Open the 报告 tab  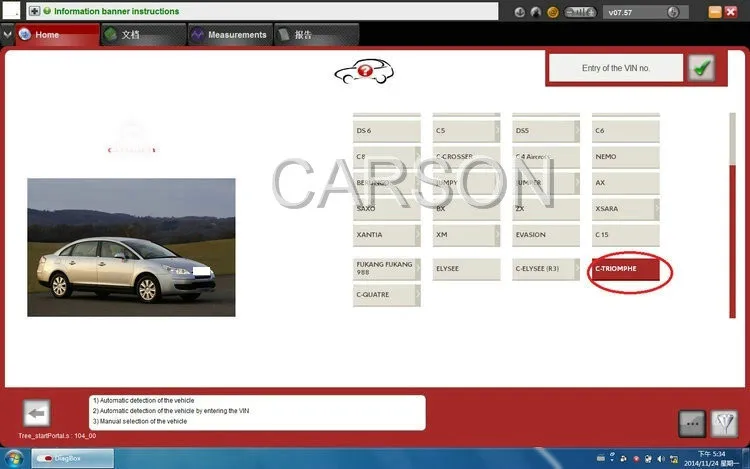pyautogui.click(x=316, y=34)
